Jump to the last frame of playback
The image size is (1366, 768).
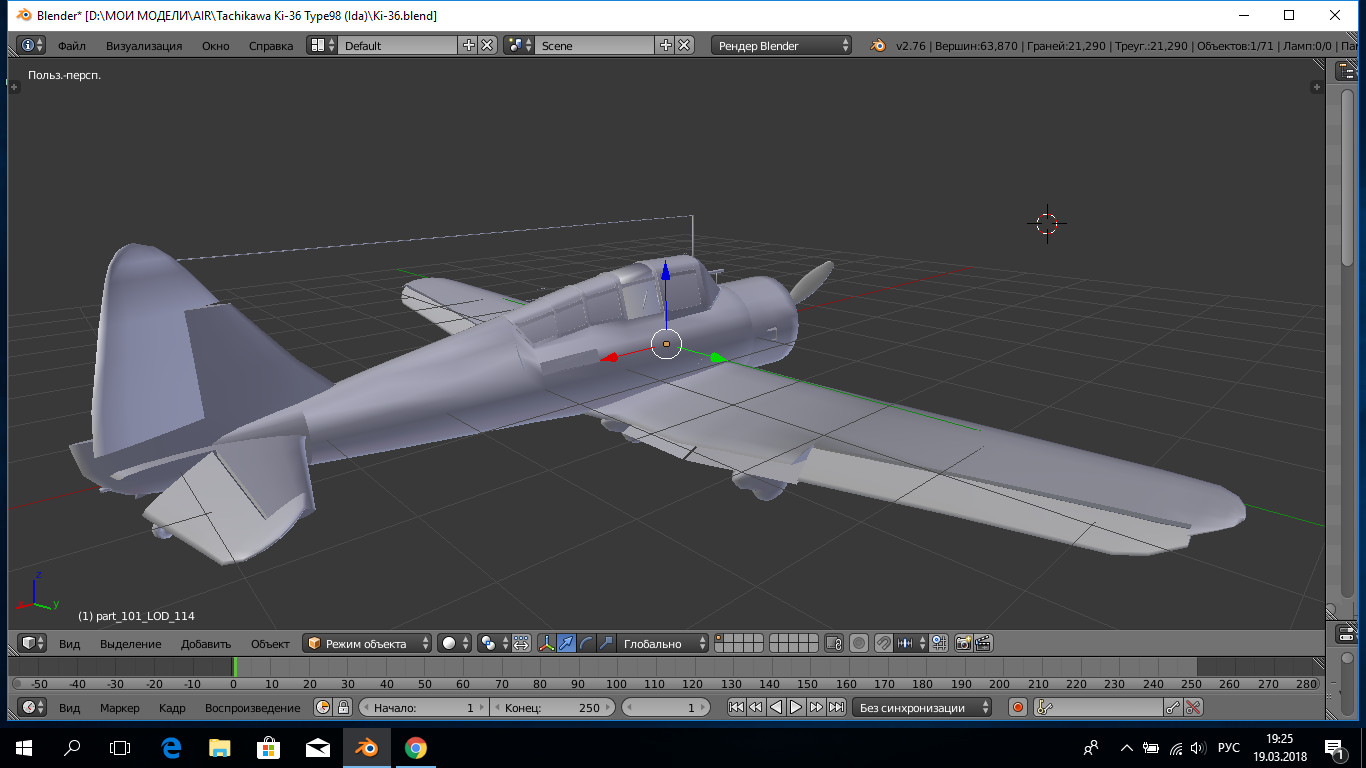836,708
